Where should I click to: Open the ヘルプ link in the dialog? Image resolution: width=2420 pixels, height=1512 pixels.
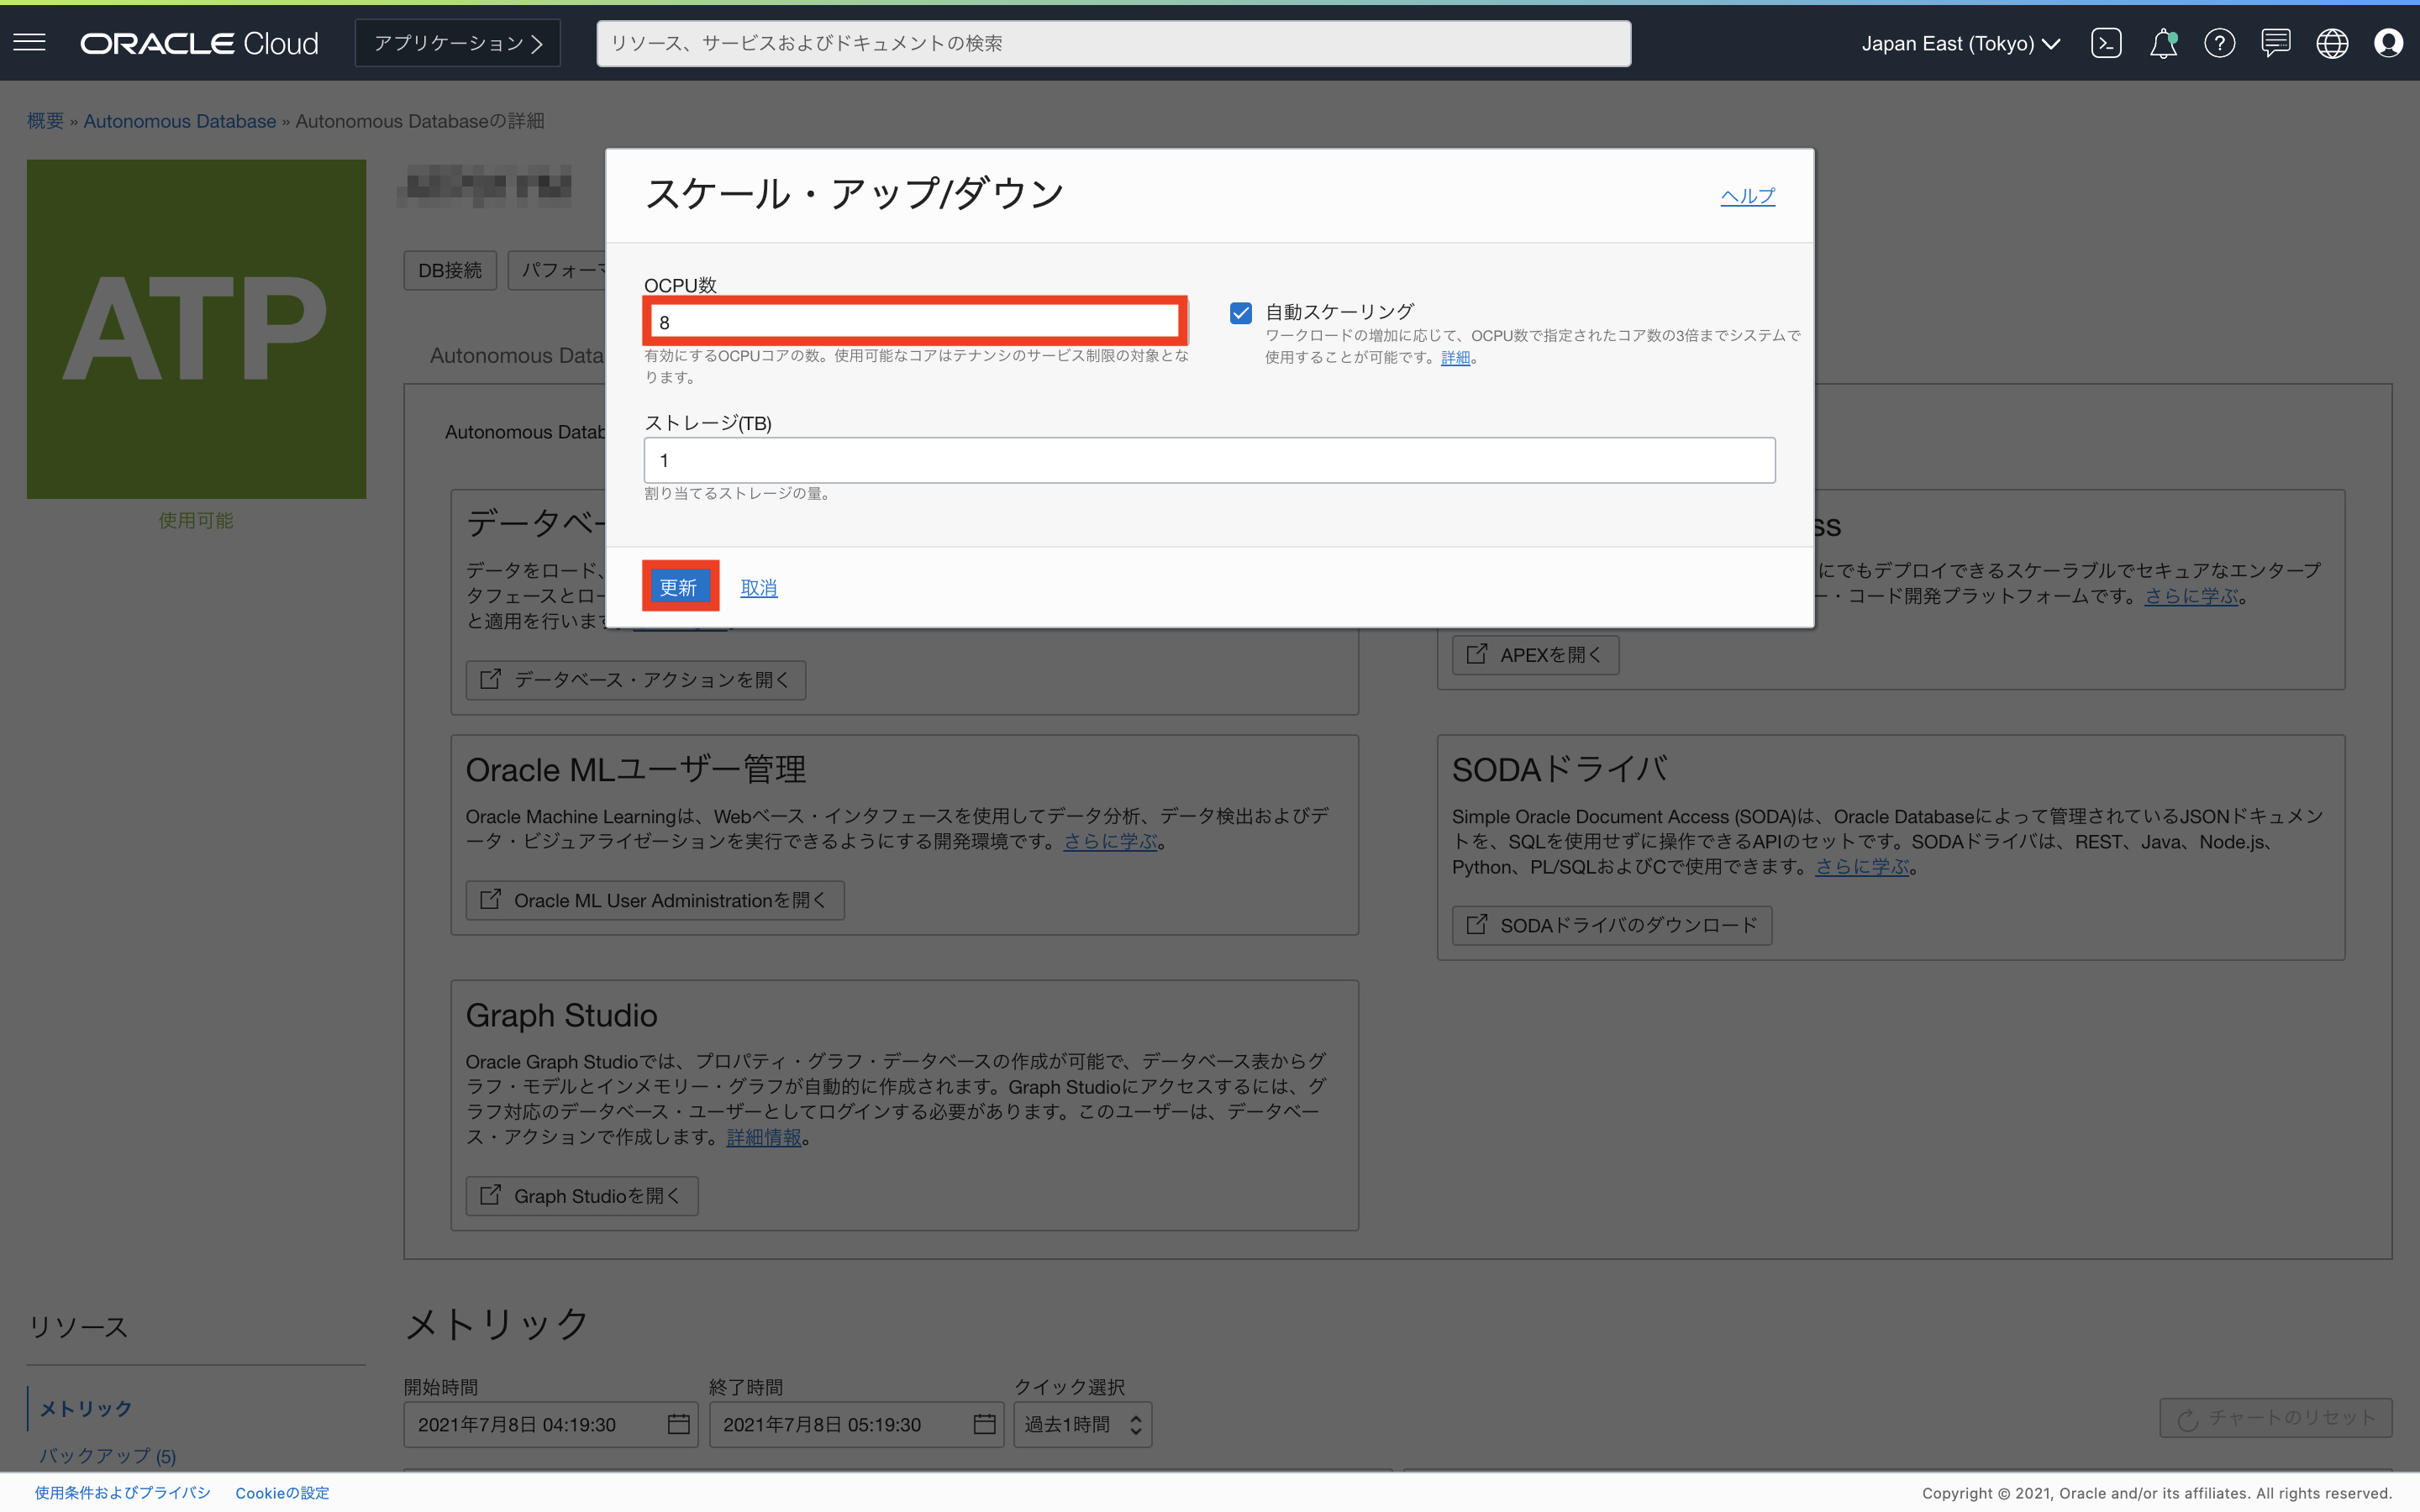[x=1747, y=196]
